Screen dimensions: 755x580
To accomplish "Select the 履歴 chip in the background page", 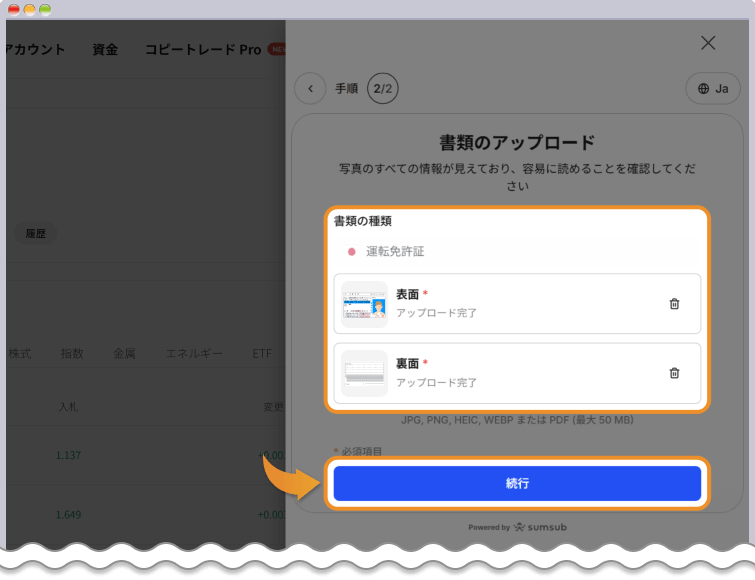I will coord(35,233).
